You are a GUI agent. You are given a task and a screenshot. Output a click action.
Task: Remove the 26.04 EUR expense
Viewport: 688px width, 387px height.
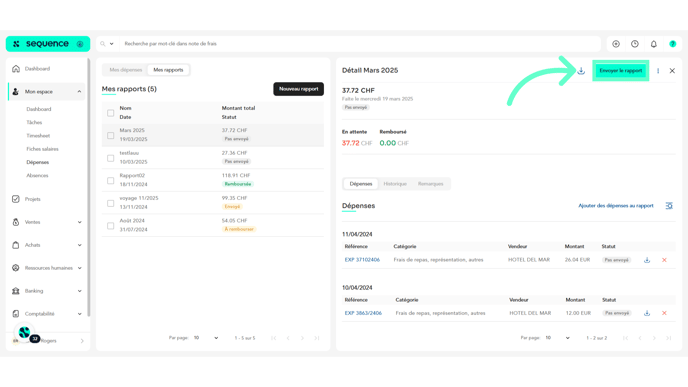pos(664,260)
